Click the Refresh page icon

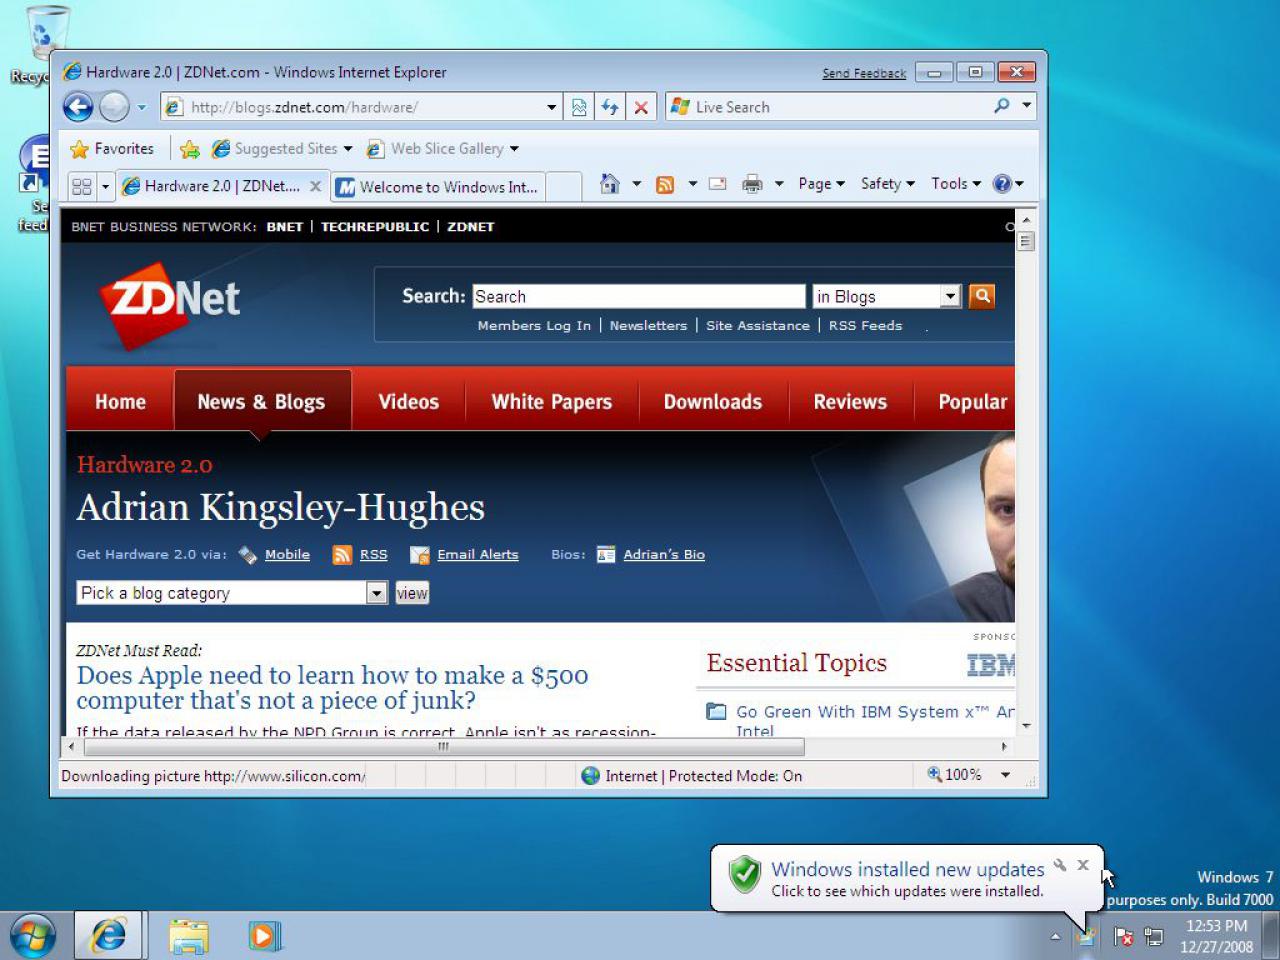point(610,107)
